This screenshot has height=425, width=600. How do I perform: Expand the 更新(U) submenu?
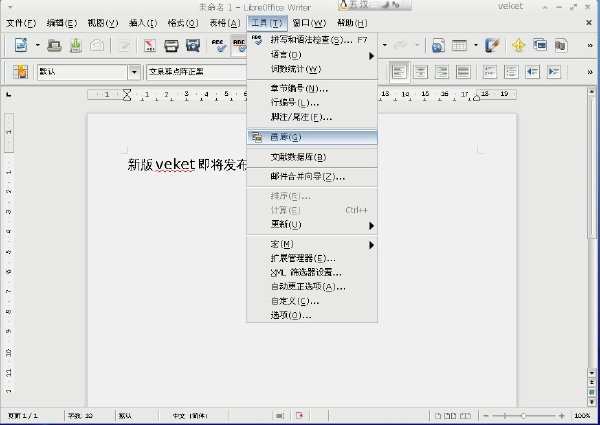[x=312, y=225]
